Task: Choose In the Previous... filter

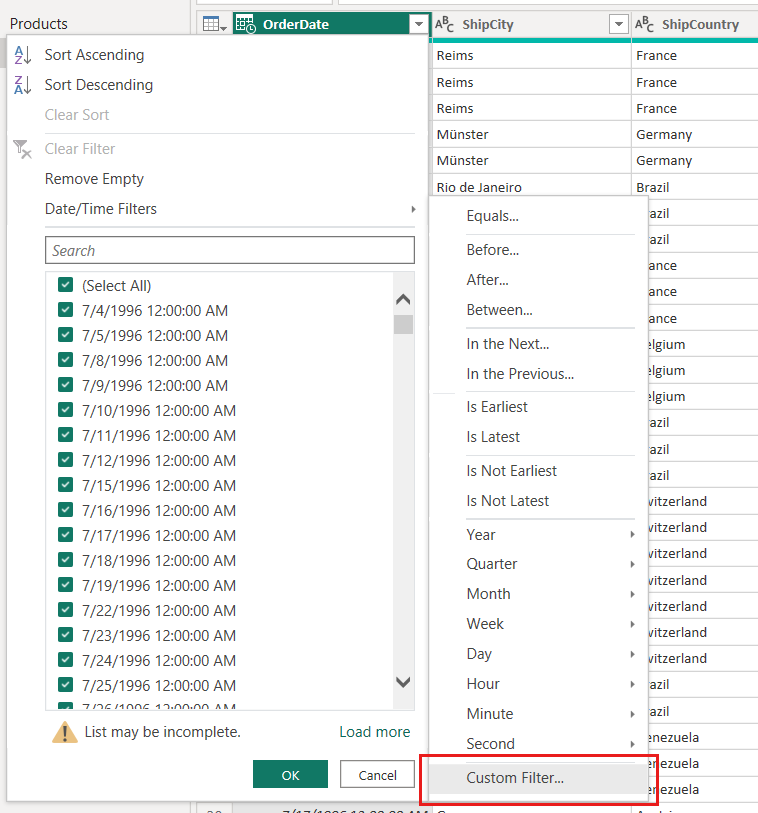Action: click(520, 374)
